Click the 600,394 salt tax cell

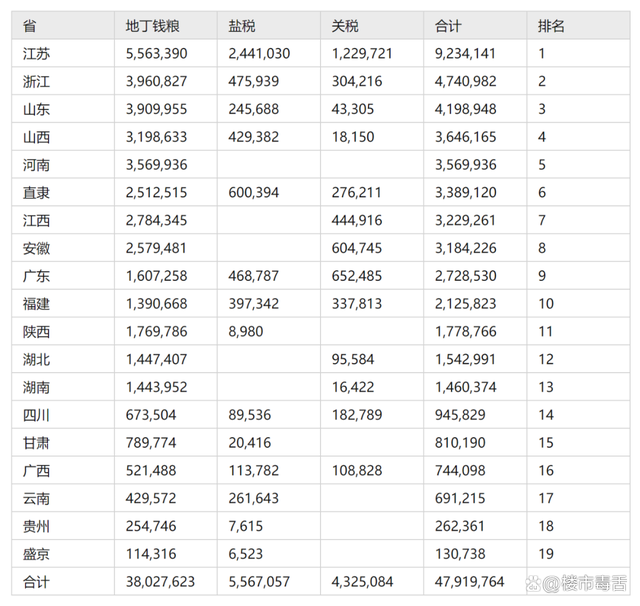(259, 192)
